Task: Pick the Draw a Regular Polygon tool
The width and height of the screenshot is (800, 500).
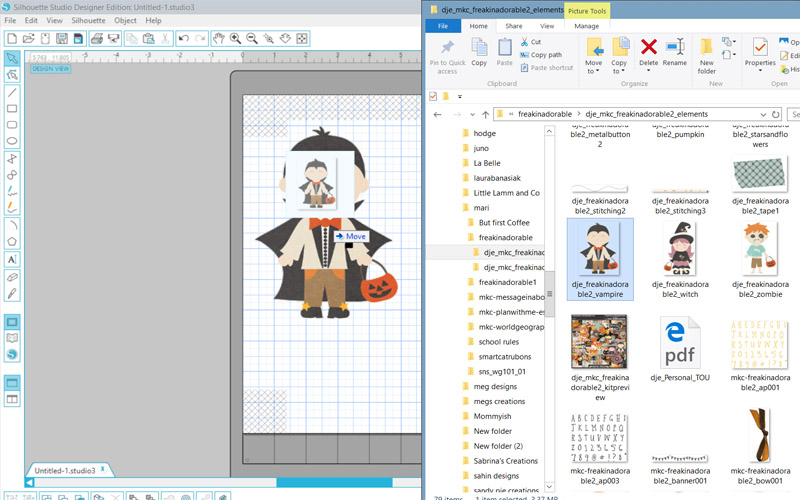Action: [x=12, y=241]
